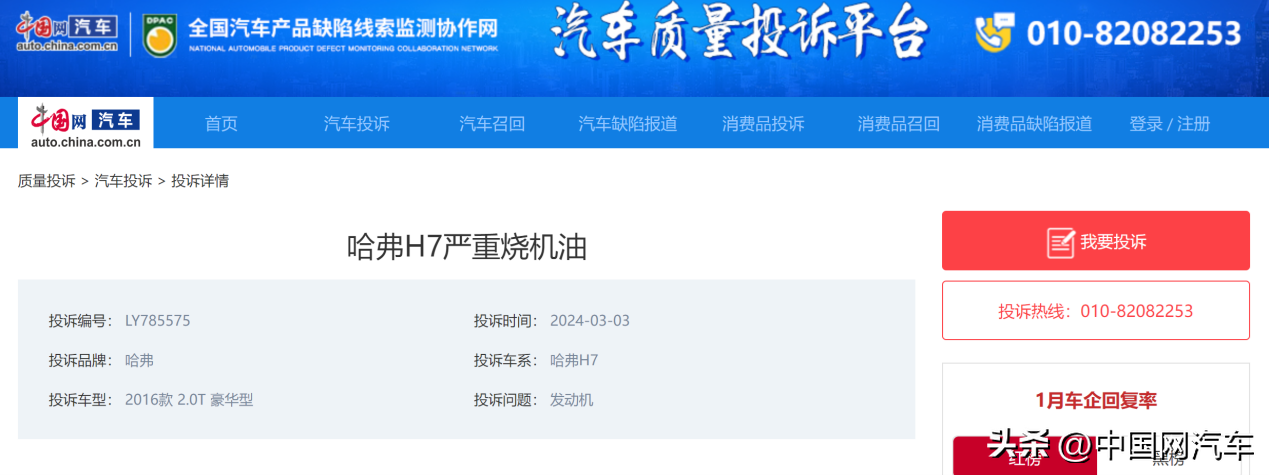The width and height of the screenshot is (1269, 475).
Task: Click the 1月车企回复率 heading
Action: pyautogui.click(x=1096, y=401)
